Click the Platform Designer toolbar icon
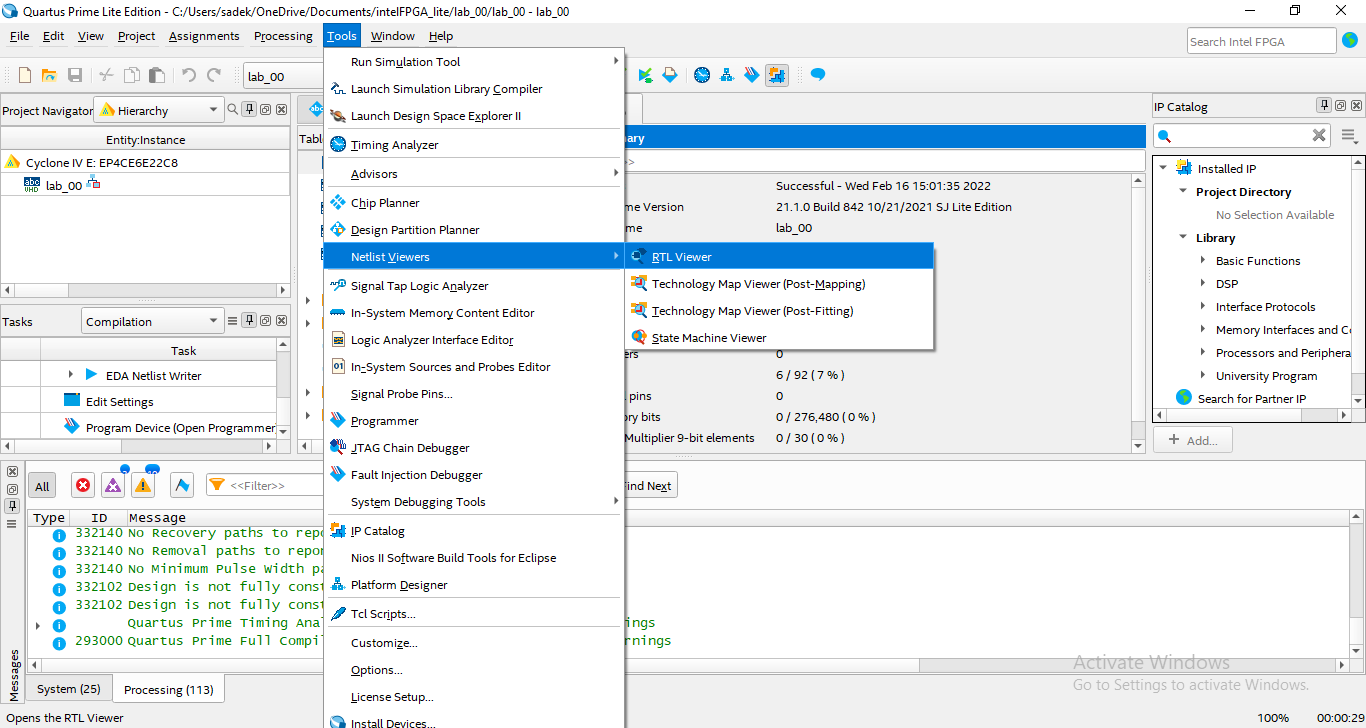 click(727, 75)
